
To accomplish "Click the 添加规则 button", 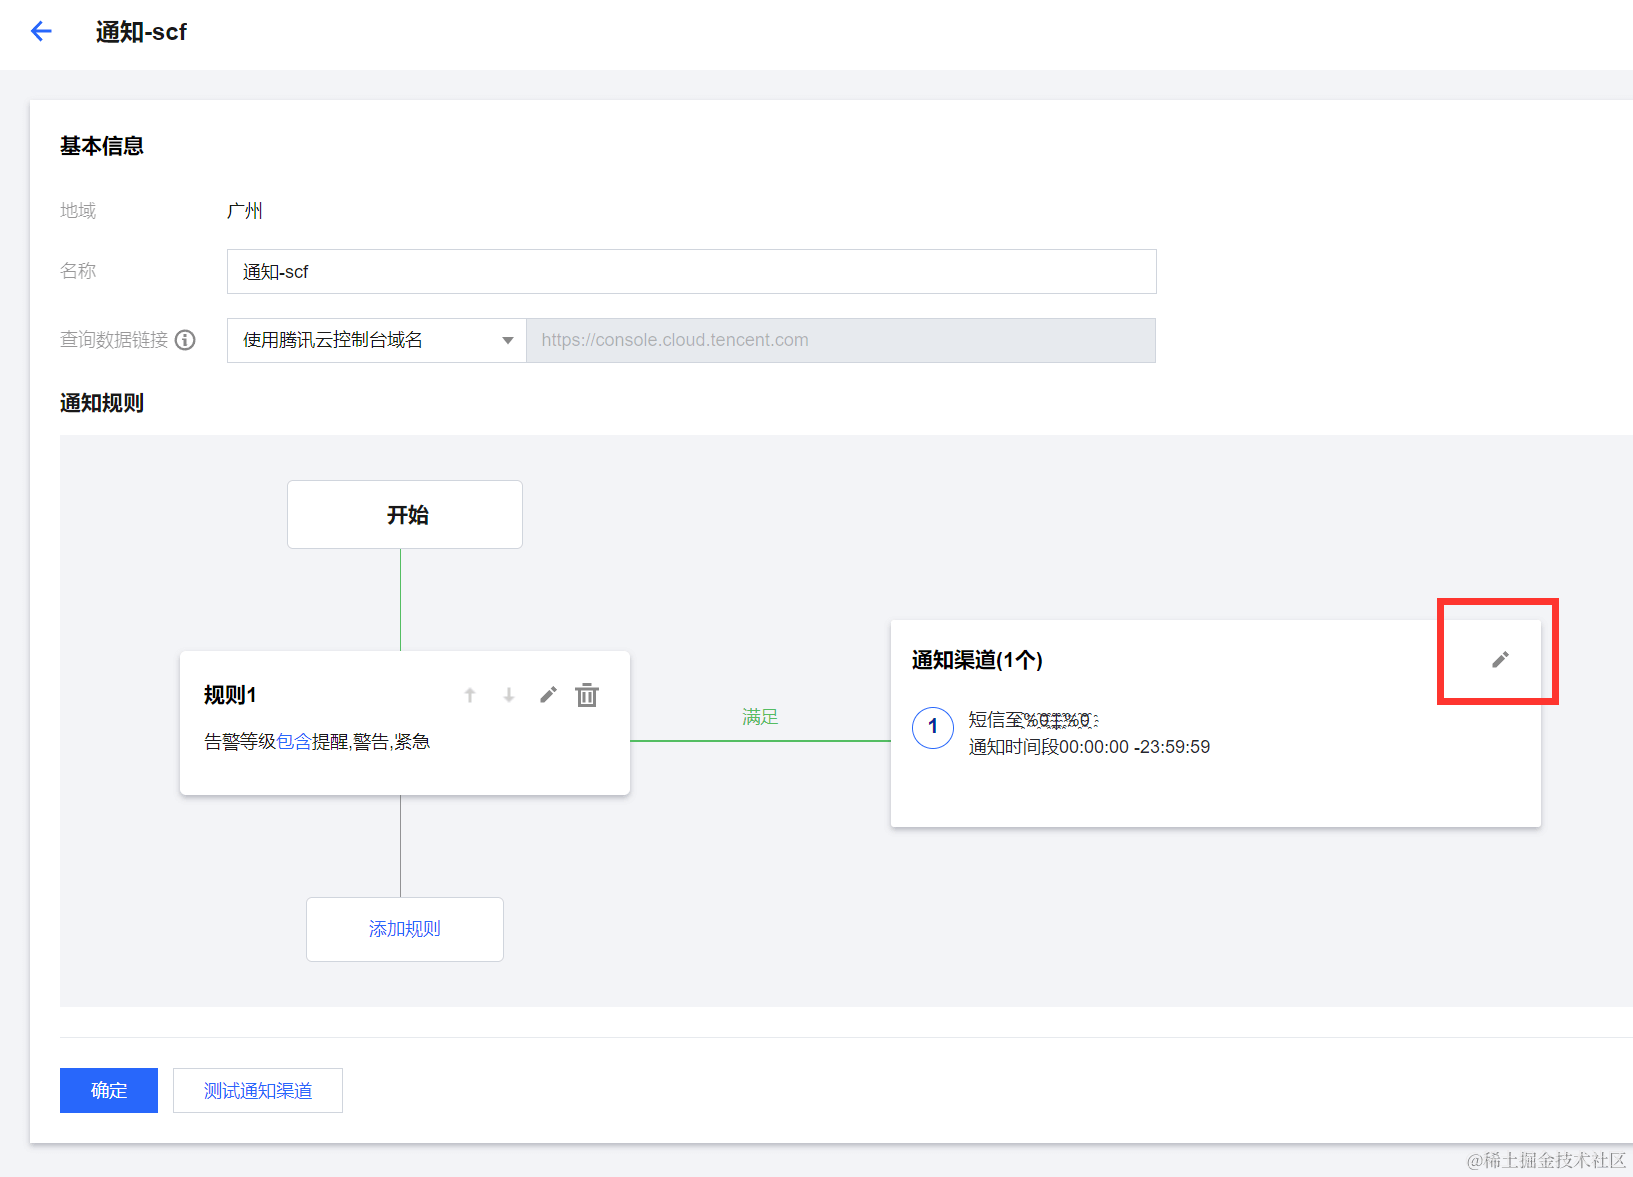I will (404, 929).
